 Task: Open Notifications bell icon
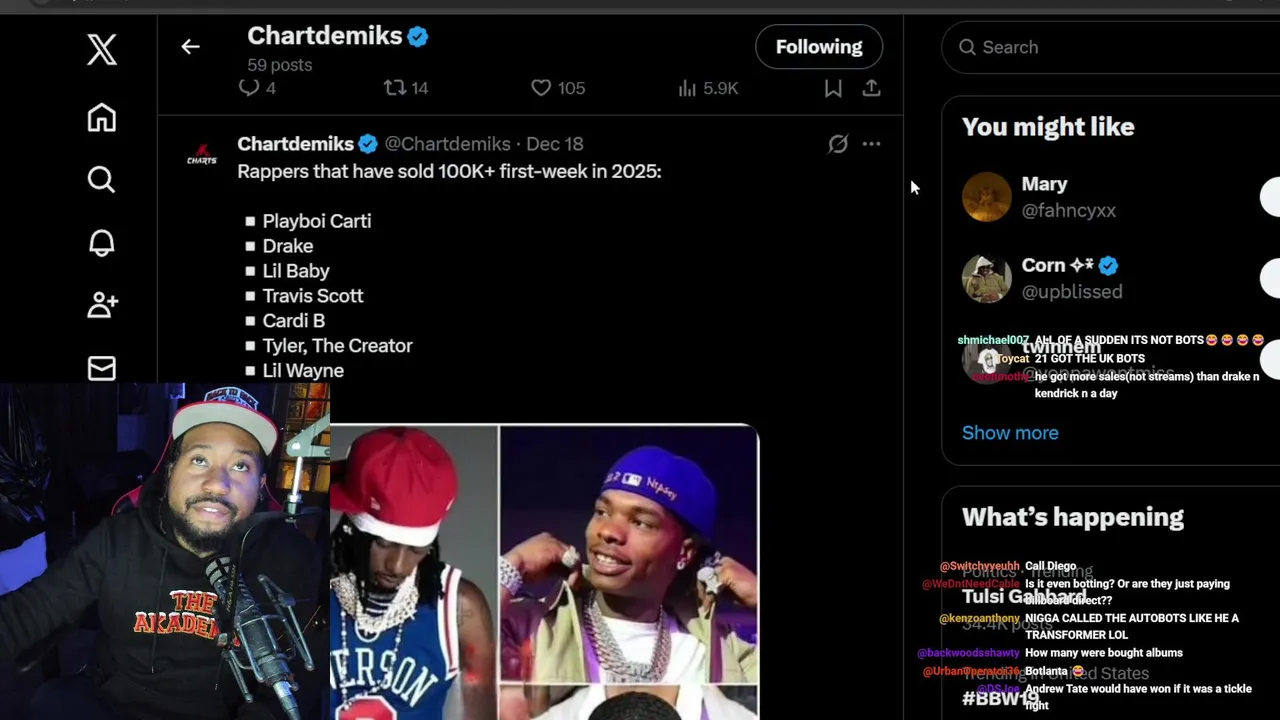(x=101, y=243)
